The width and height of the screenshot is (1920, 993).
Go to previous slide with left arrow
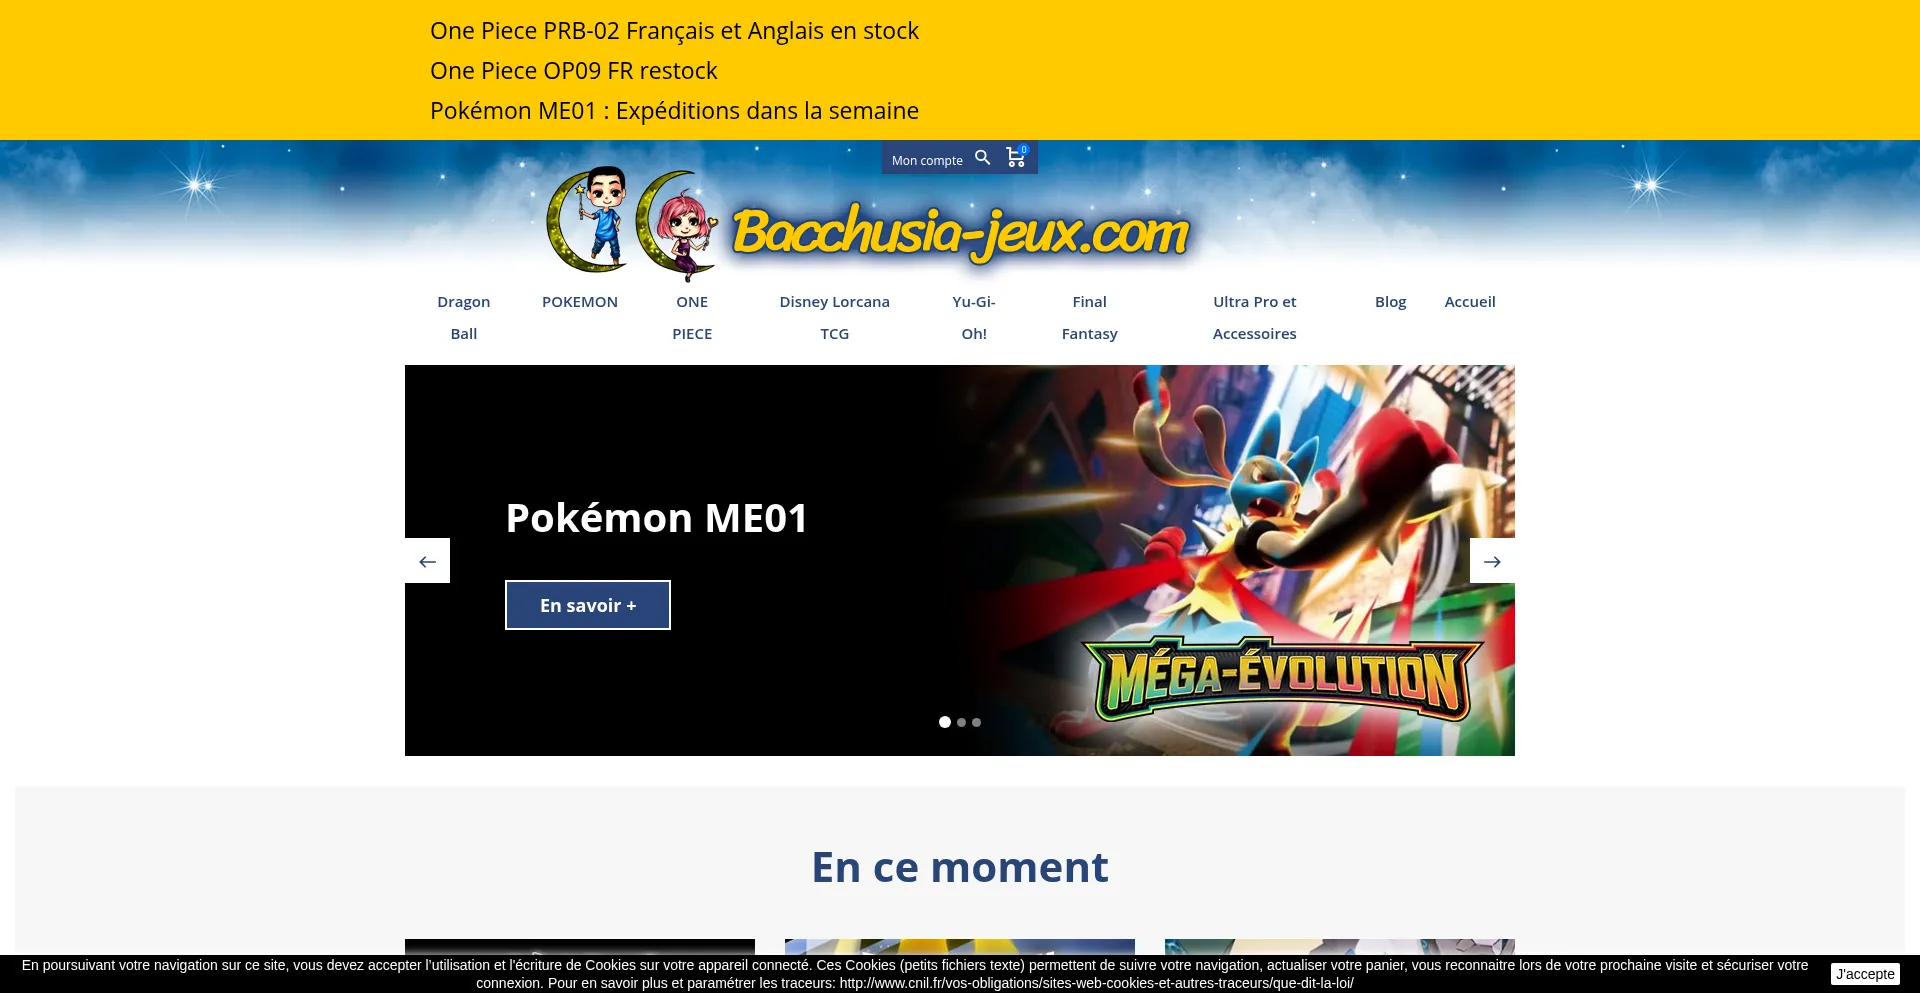427,561
